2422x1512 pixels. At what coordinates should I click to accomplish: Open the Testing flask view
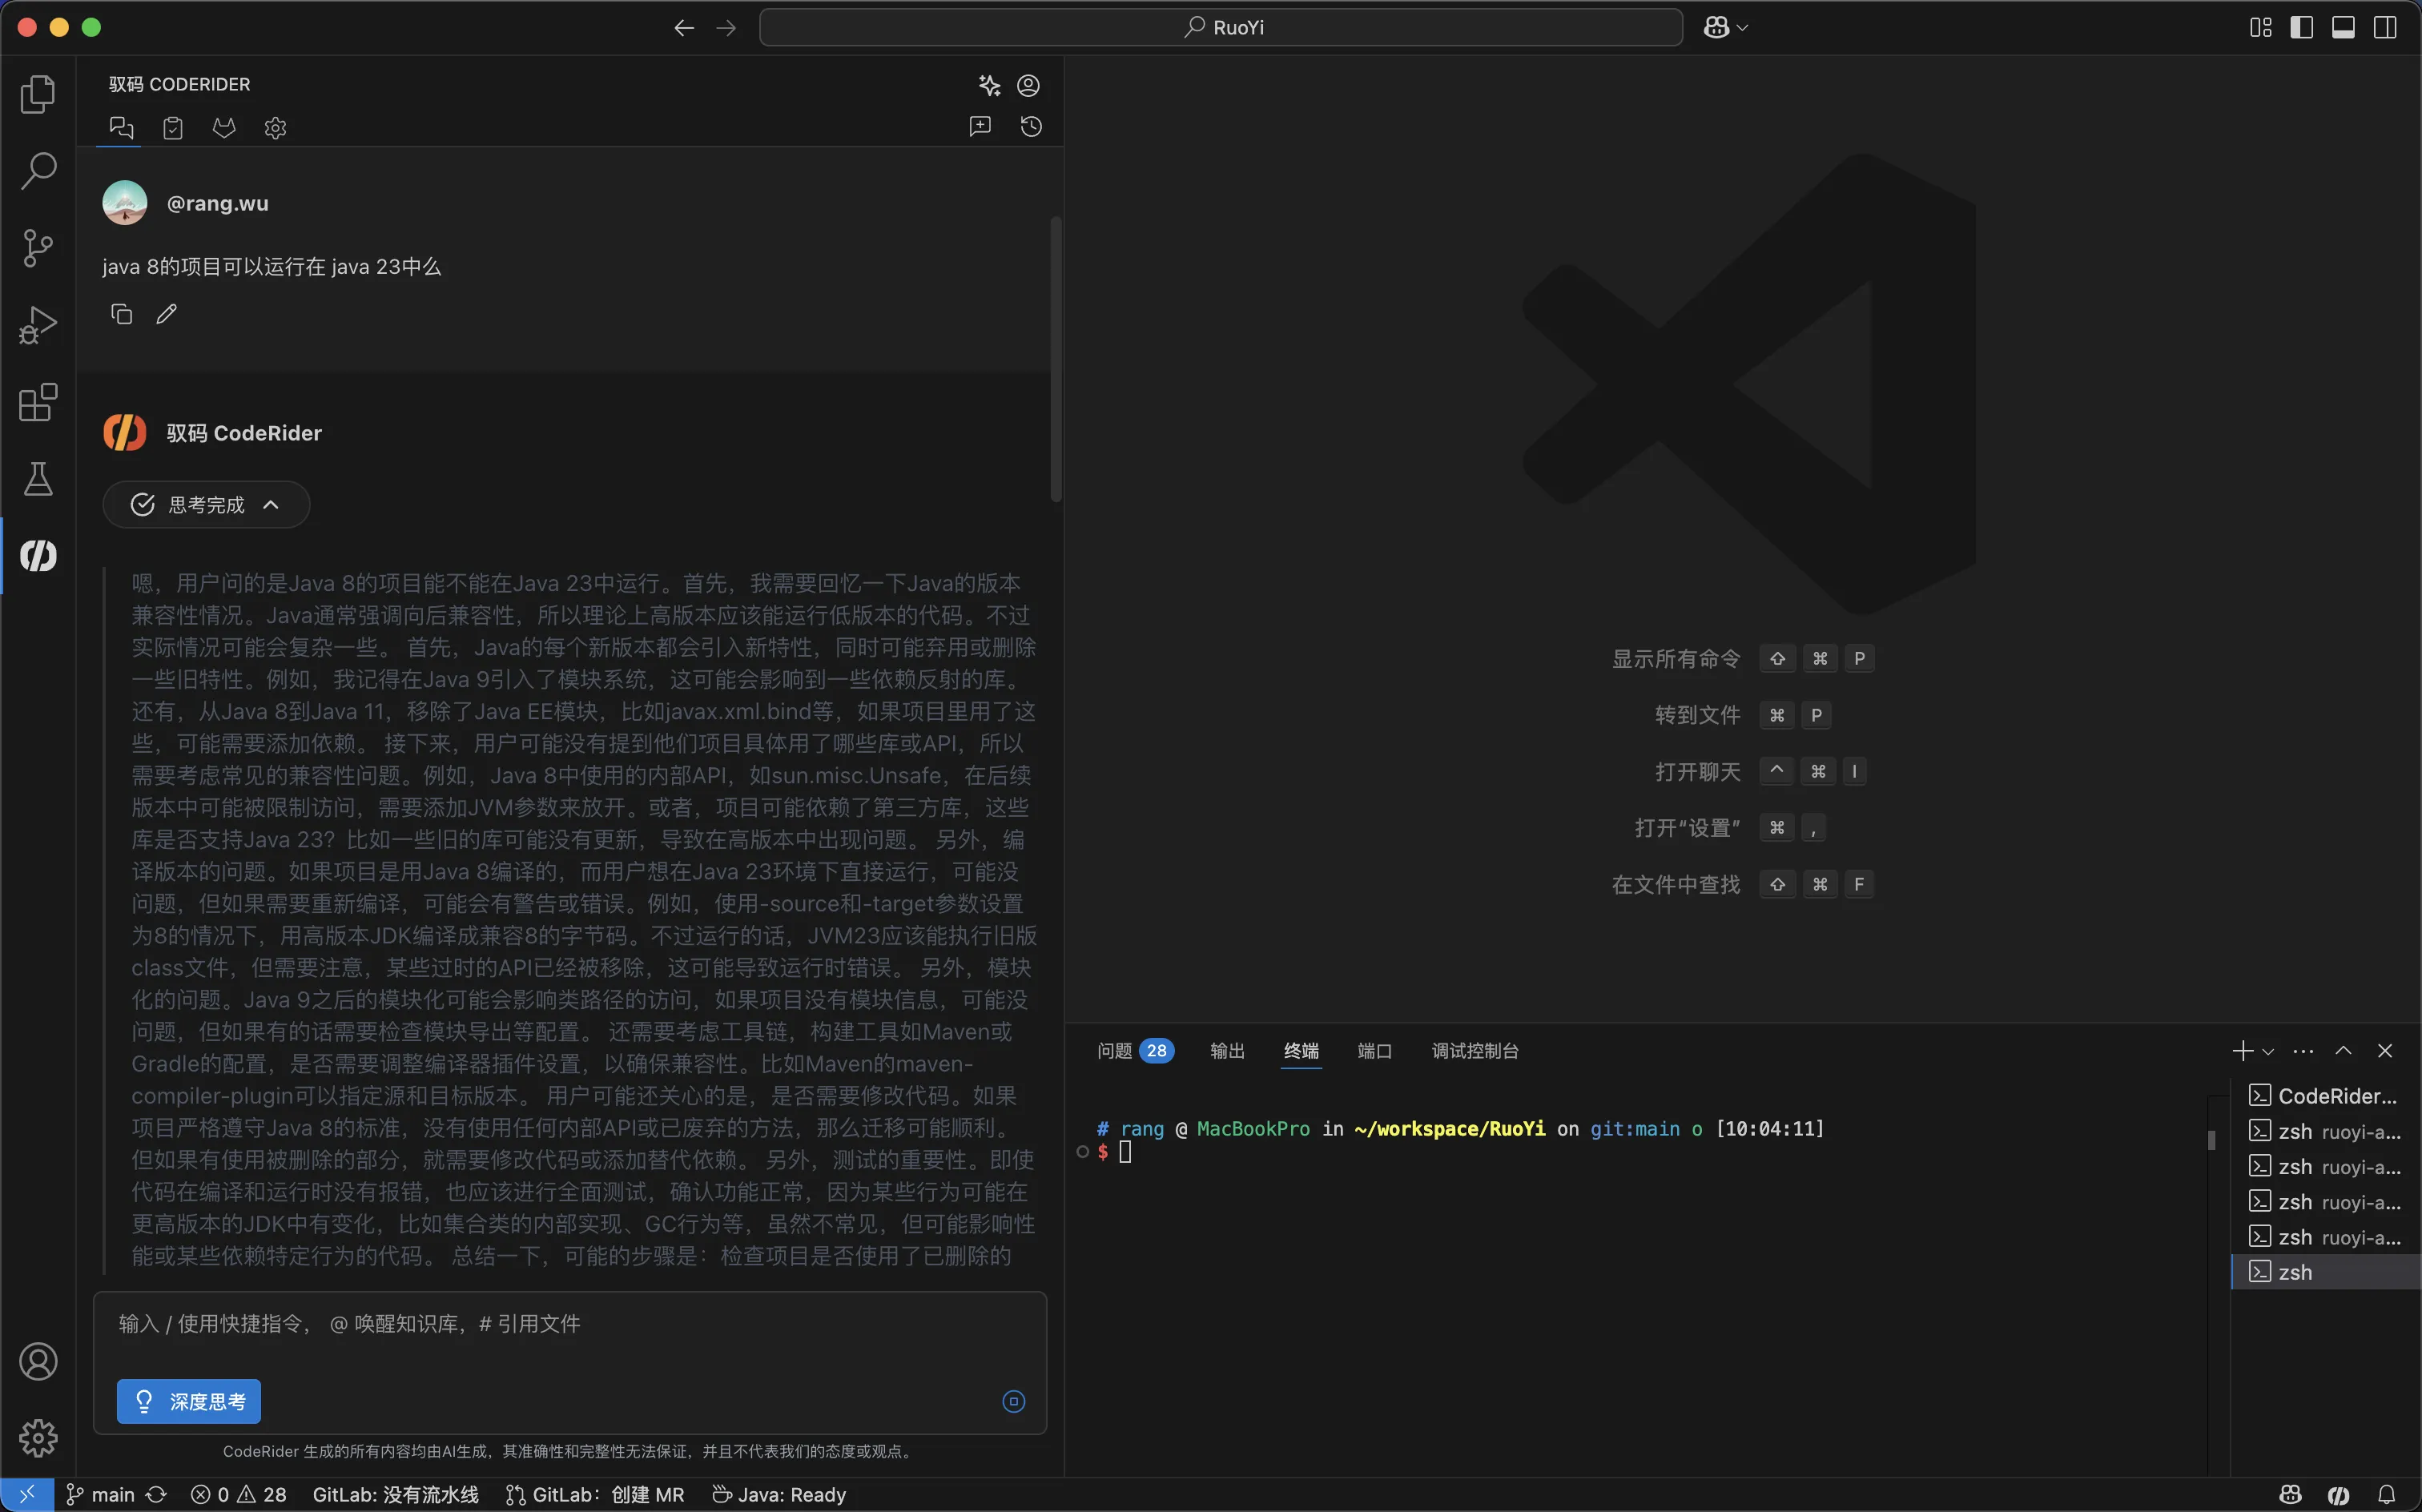click(x=38, y=479)
